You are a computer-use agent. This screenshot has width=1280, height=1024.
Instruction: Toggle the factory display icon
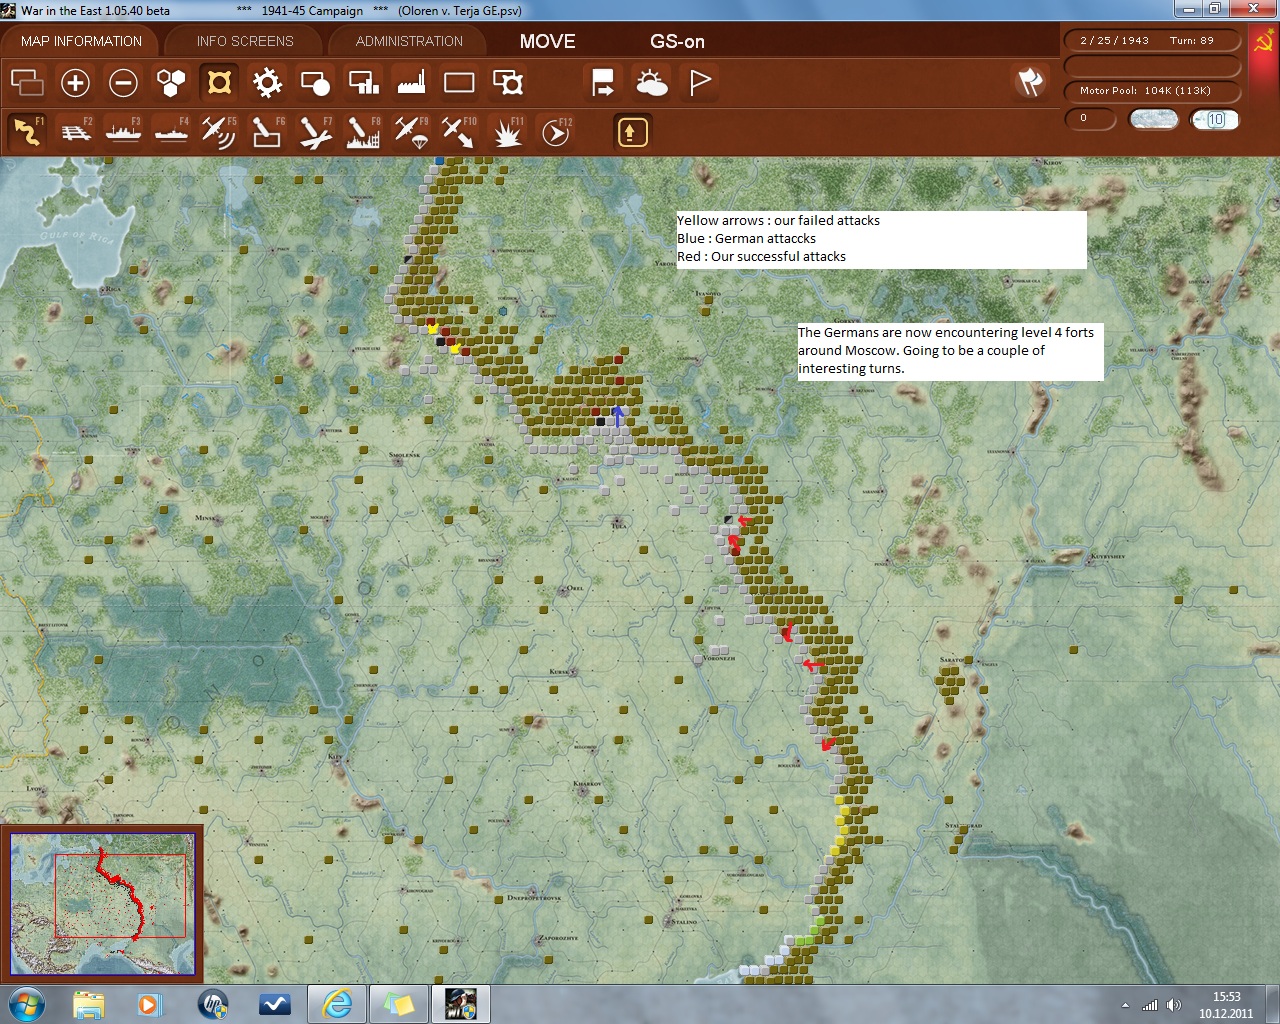tap(411, 83)
